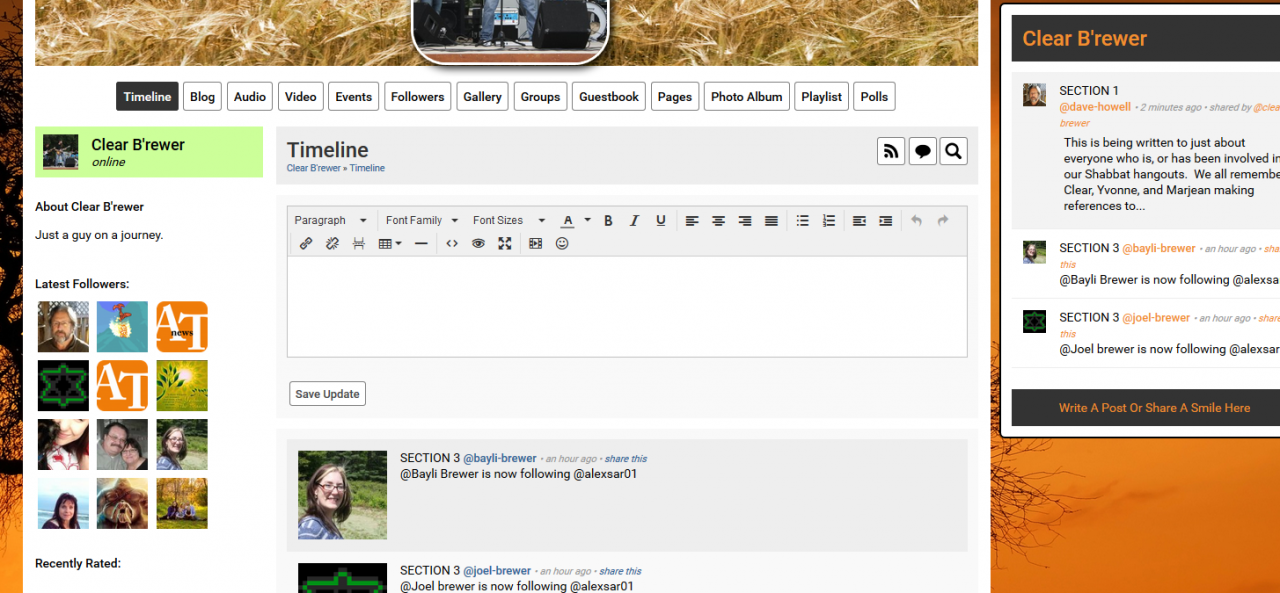The width and height of the screenshot is (1280, 593).
Task: Click the RSS feed icon in Timeline header
Action: (x=891, y=151)
